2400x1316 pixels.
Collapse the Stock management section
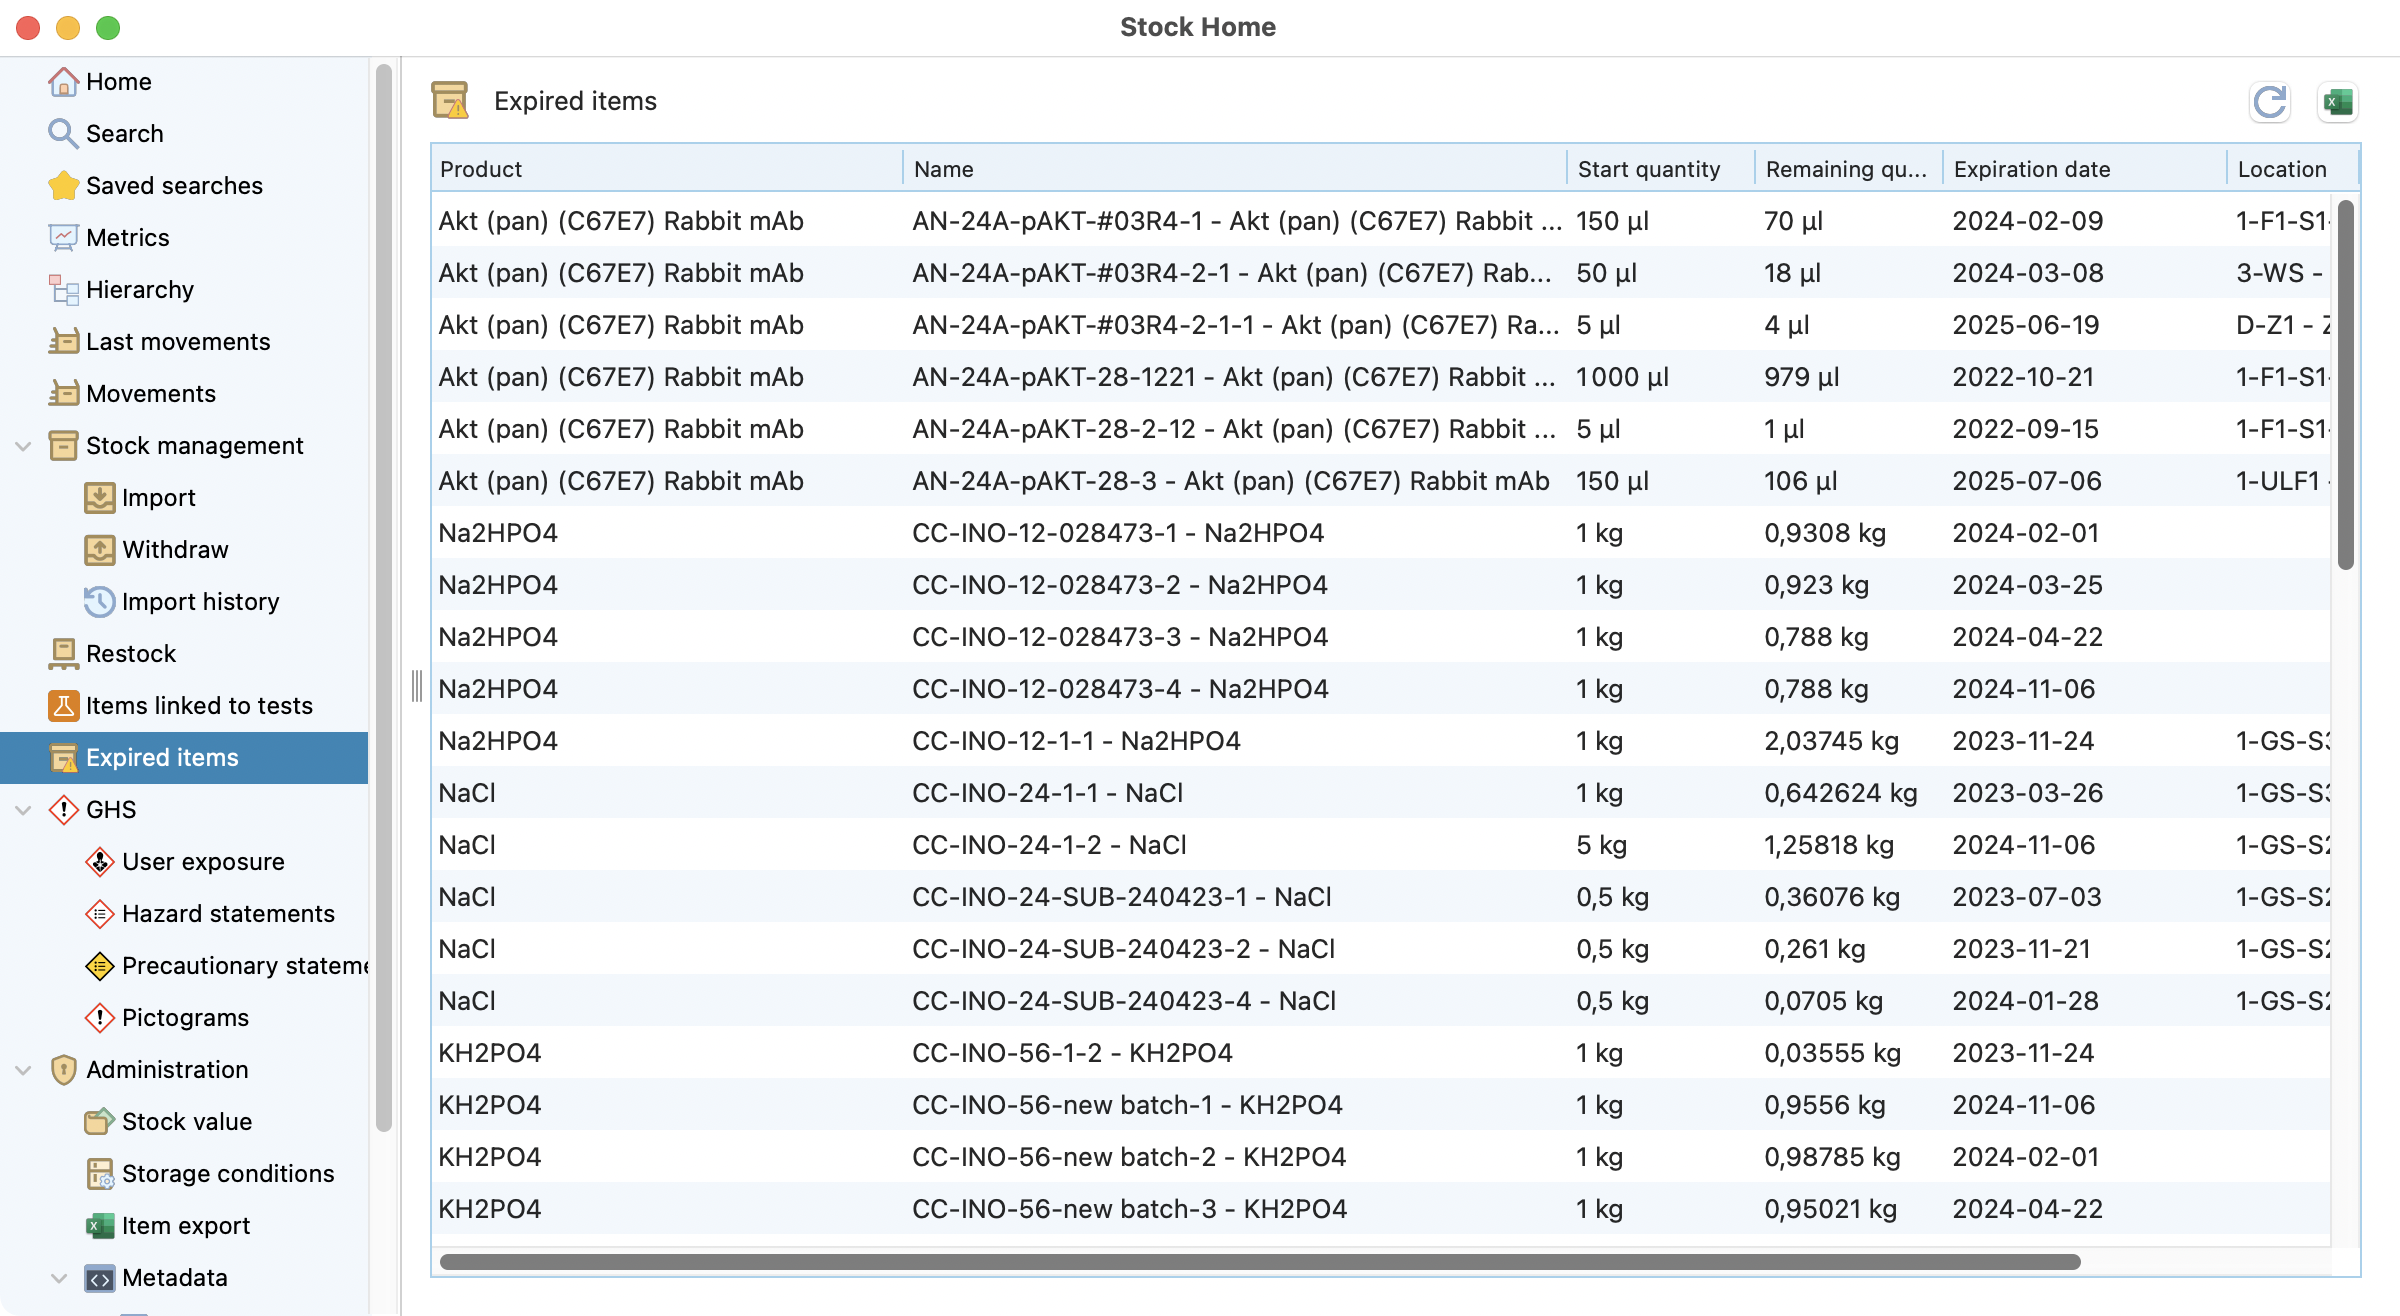point(23,446)
